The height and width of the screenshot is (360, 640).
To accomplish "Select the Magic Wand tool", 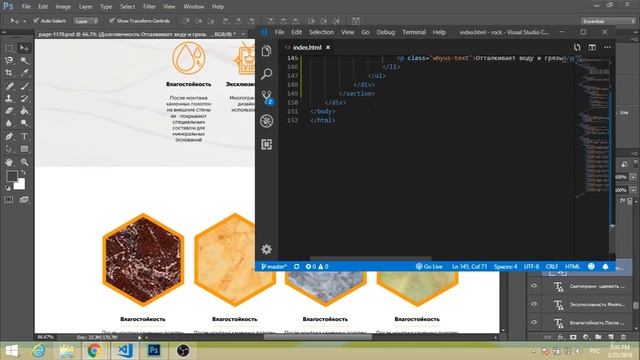I will pyautogui.click(x=24, y=60).
